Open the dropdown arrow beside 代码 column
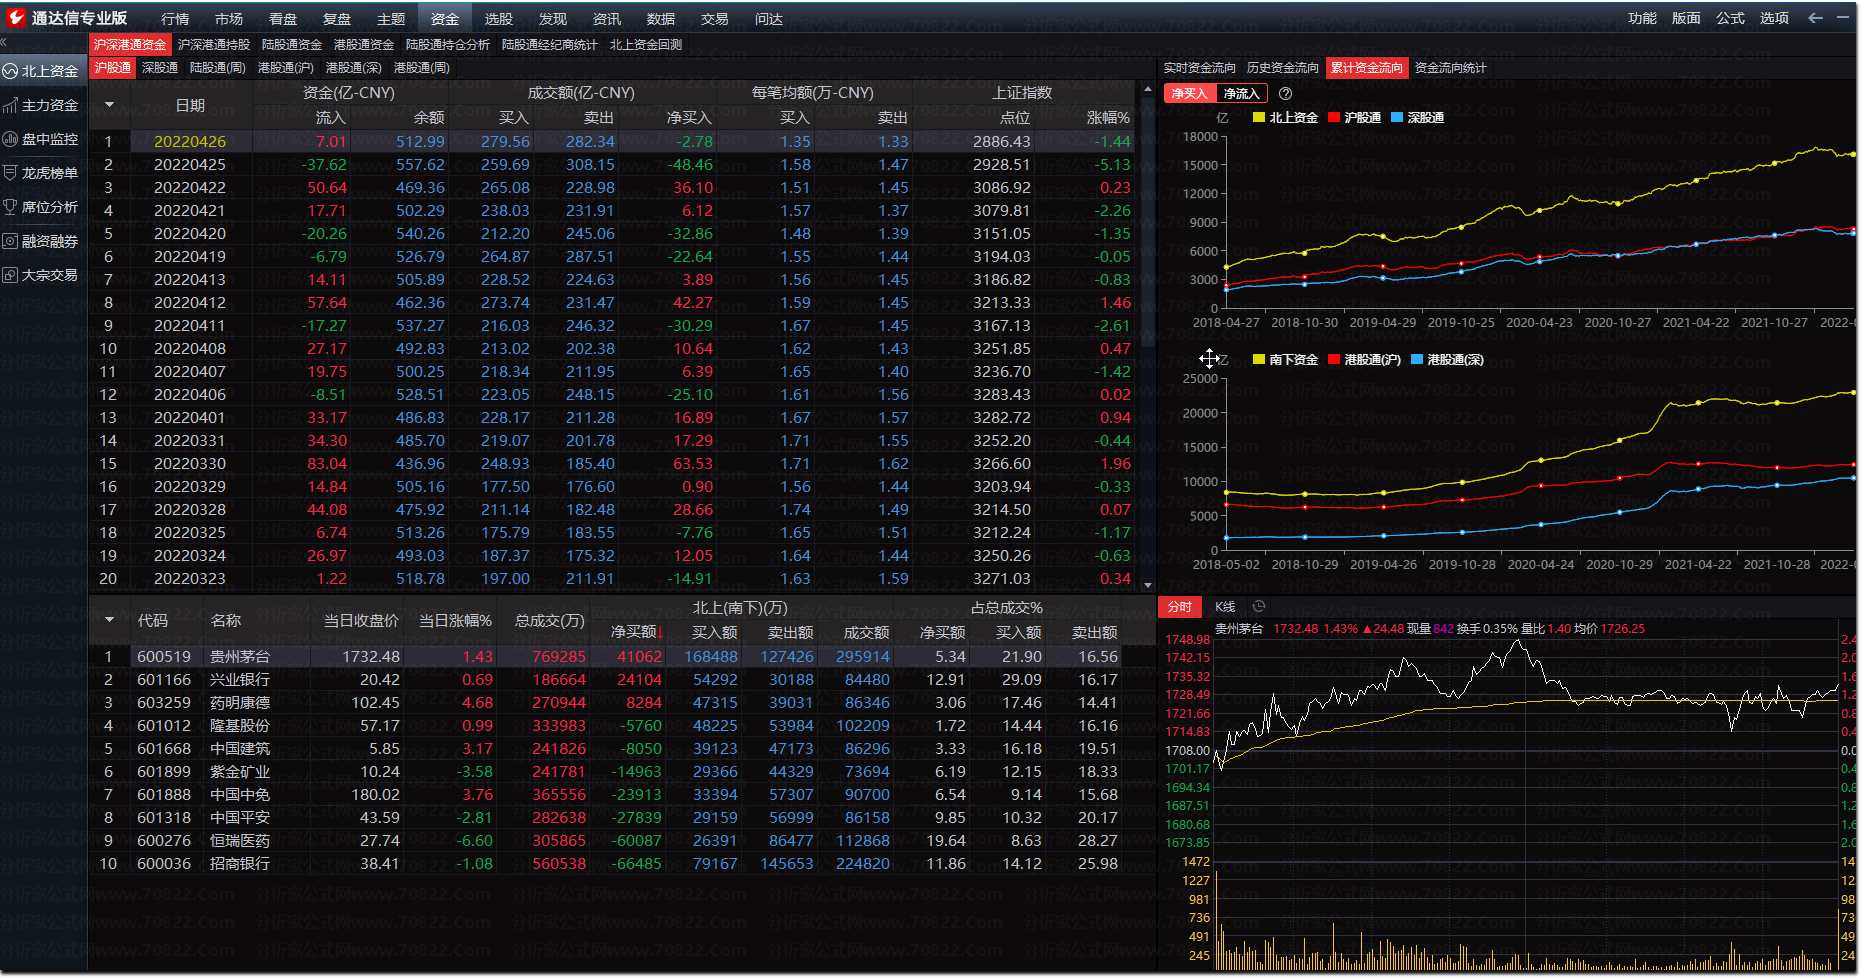The width and height of the screenshot is (1862, 978). [109, 620]
